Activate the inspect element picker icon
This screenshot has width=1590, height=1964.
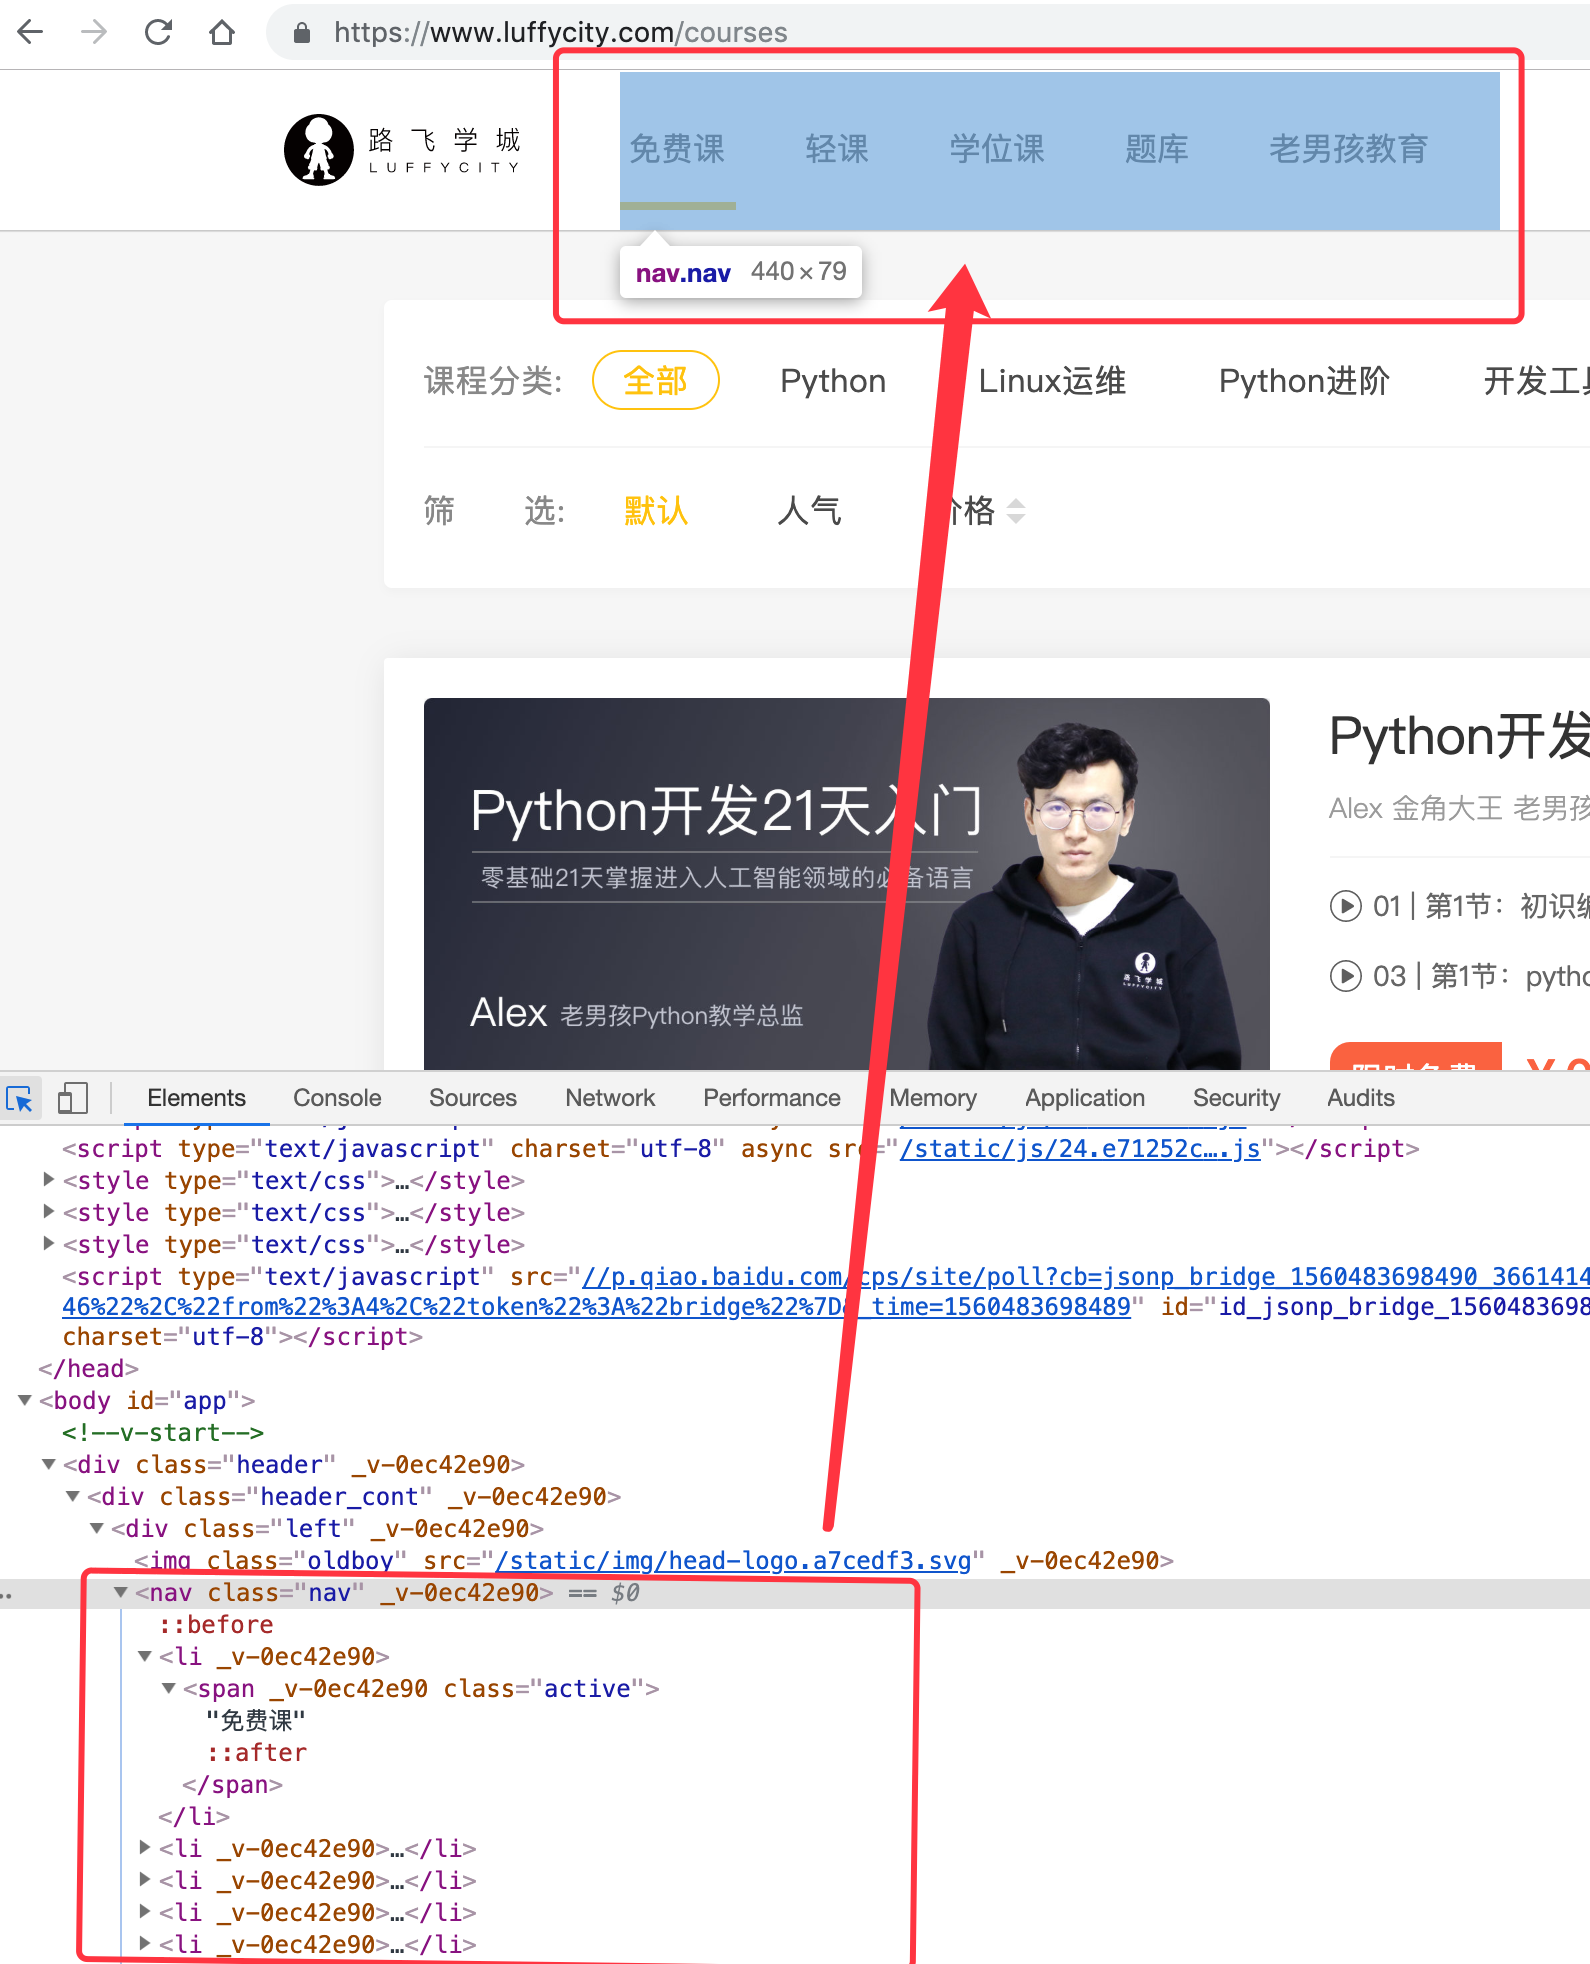[20, 1098]
